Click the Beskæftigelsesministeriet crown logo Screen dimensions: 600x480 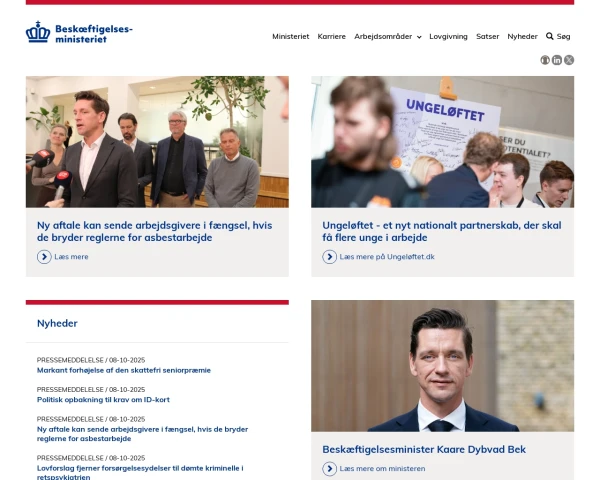pos(38,32)
